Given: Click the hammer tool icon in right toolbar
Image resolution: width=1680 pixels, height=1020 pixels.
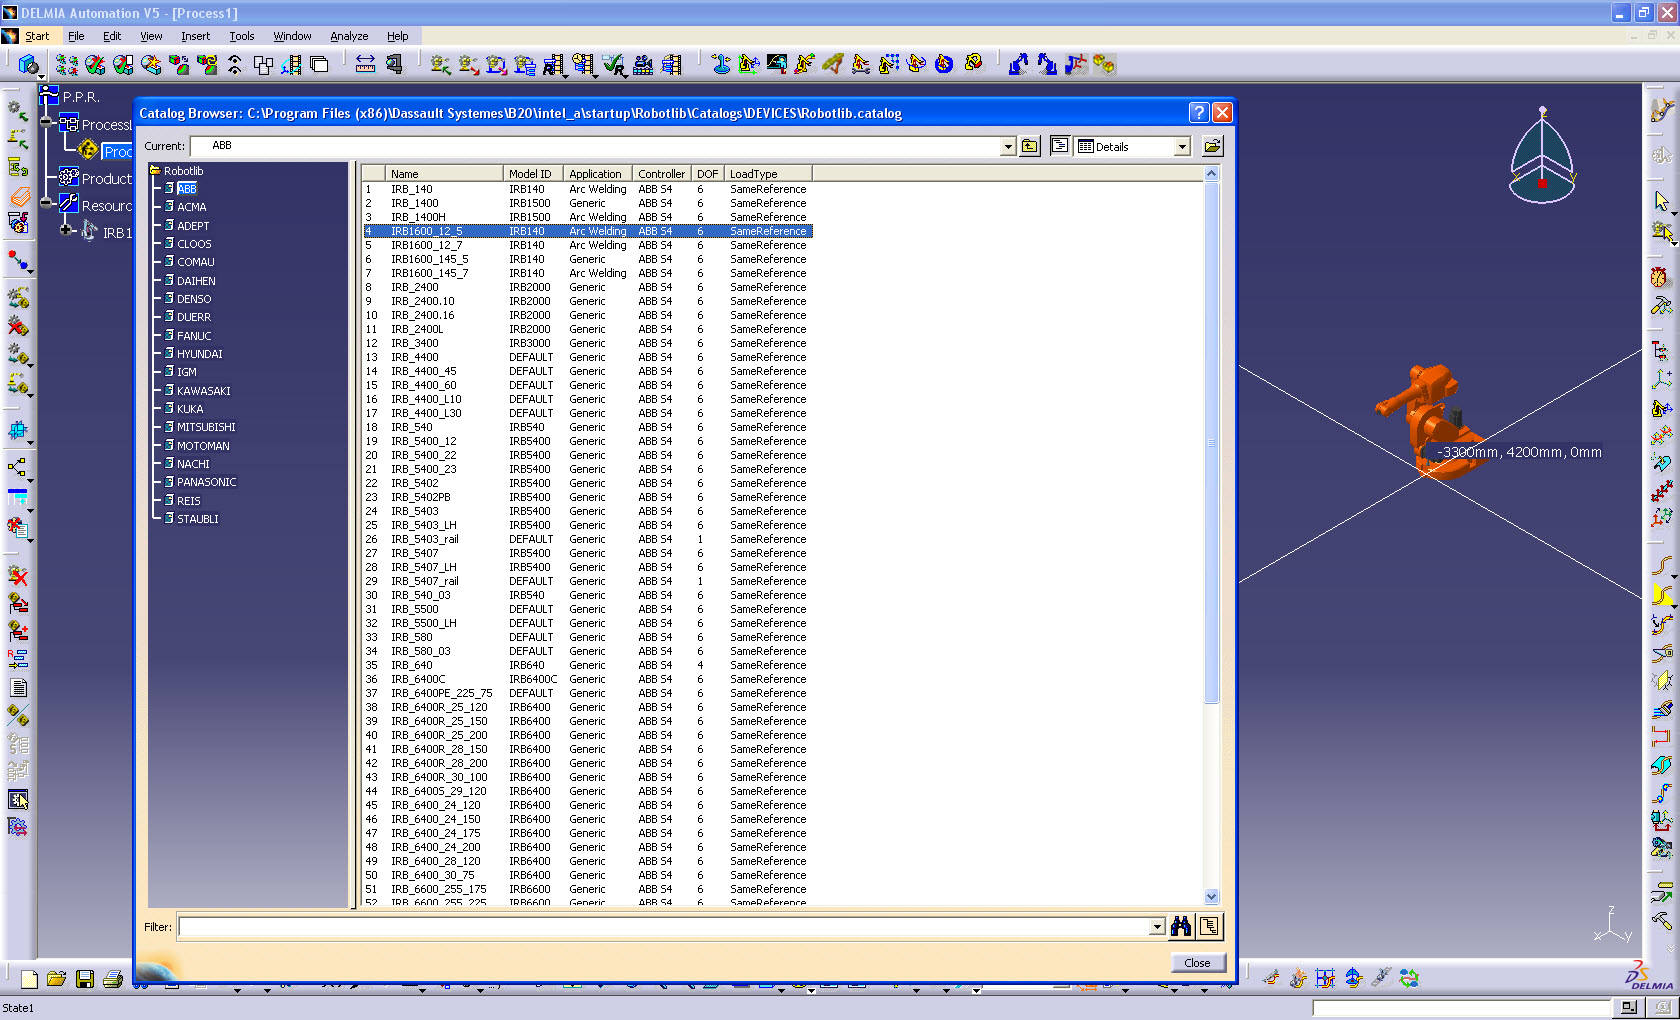Looking at the screenshot, I should (x=1662, y=305).
